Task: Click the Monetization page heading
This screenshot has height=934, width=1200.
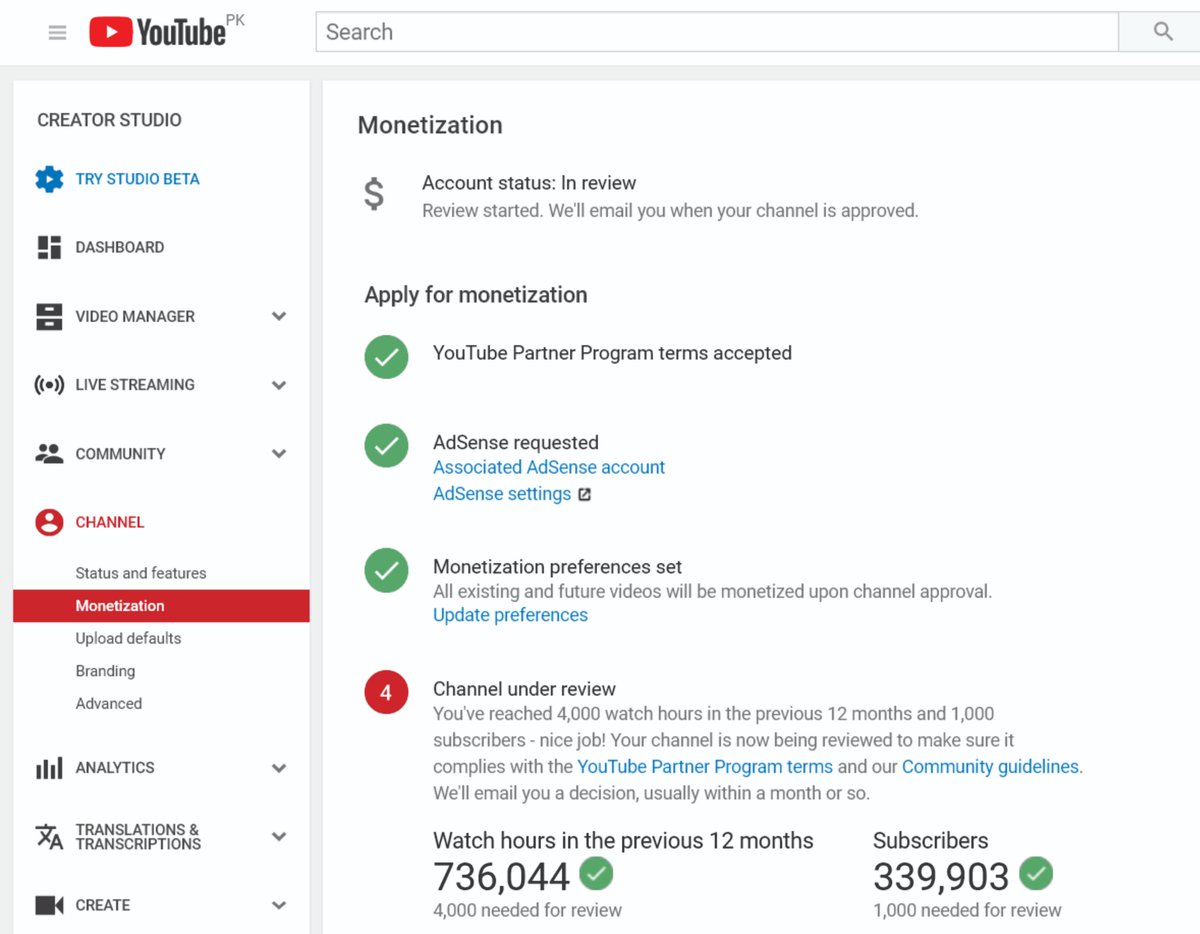Action: (x=430, y=125)
